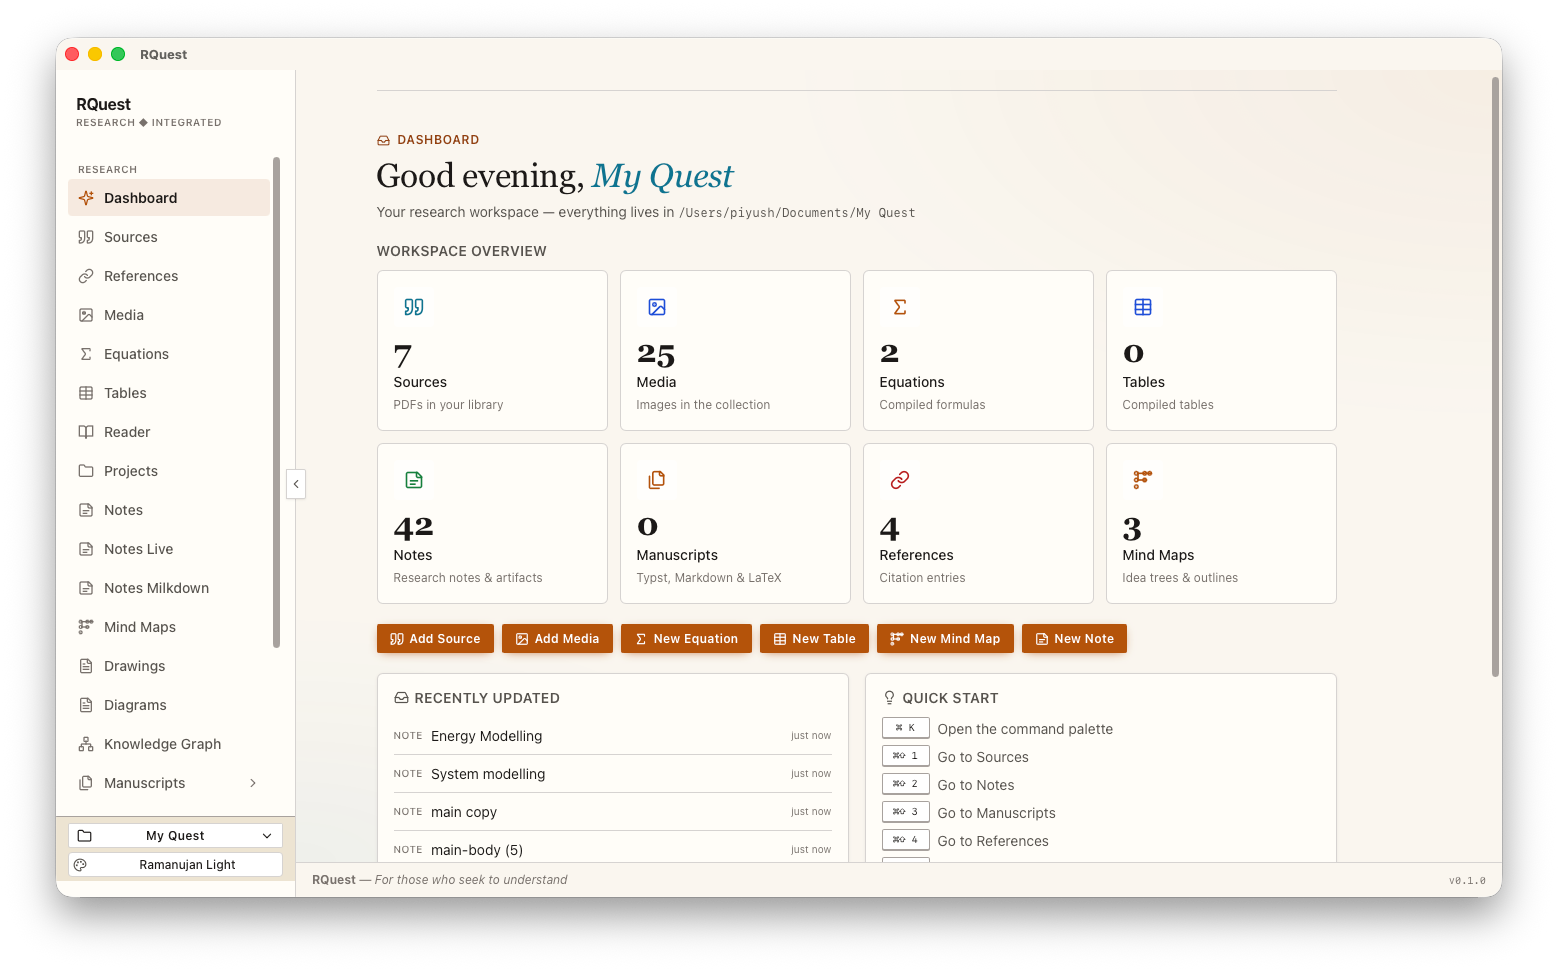This screenshot has width=1558, height=971.
Task: Go to Notes Live in sidebar
Action: tap(169, 549)
